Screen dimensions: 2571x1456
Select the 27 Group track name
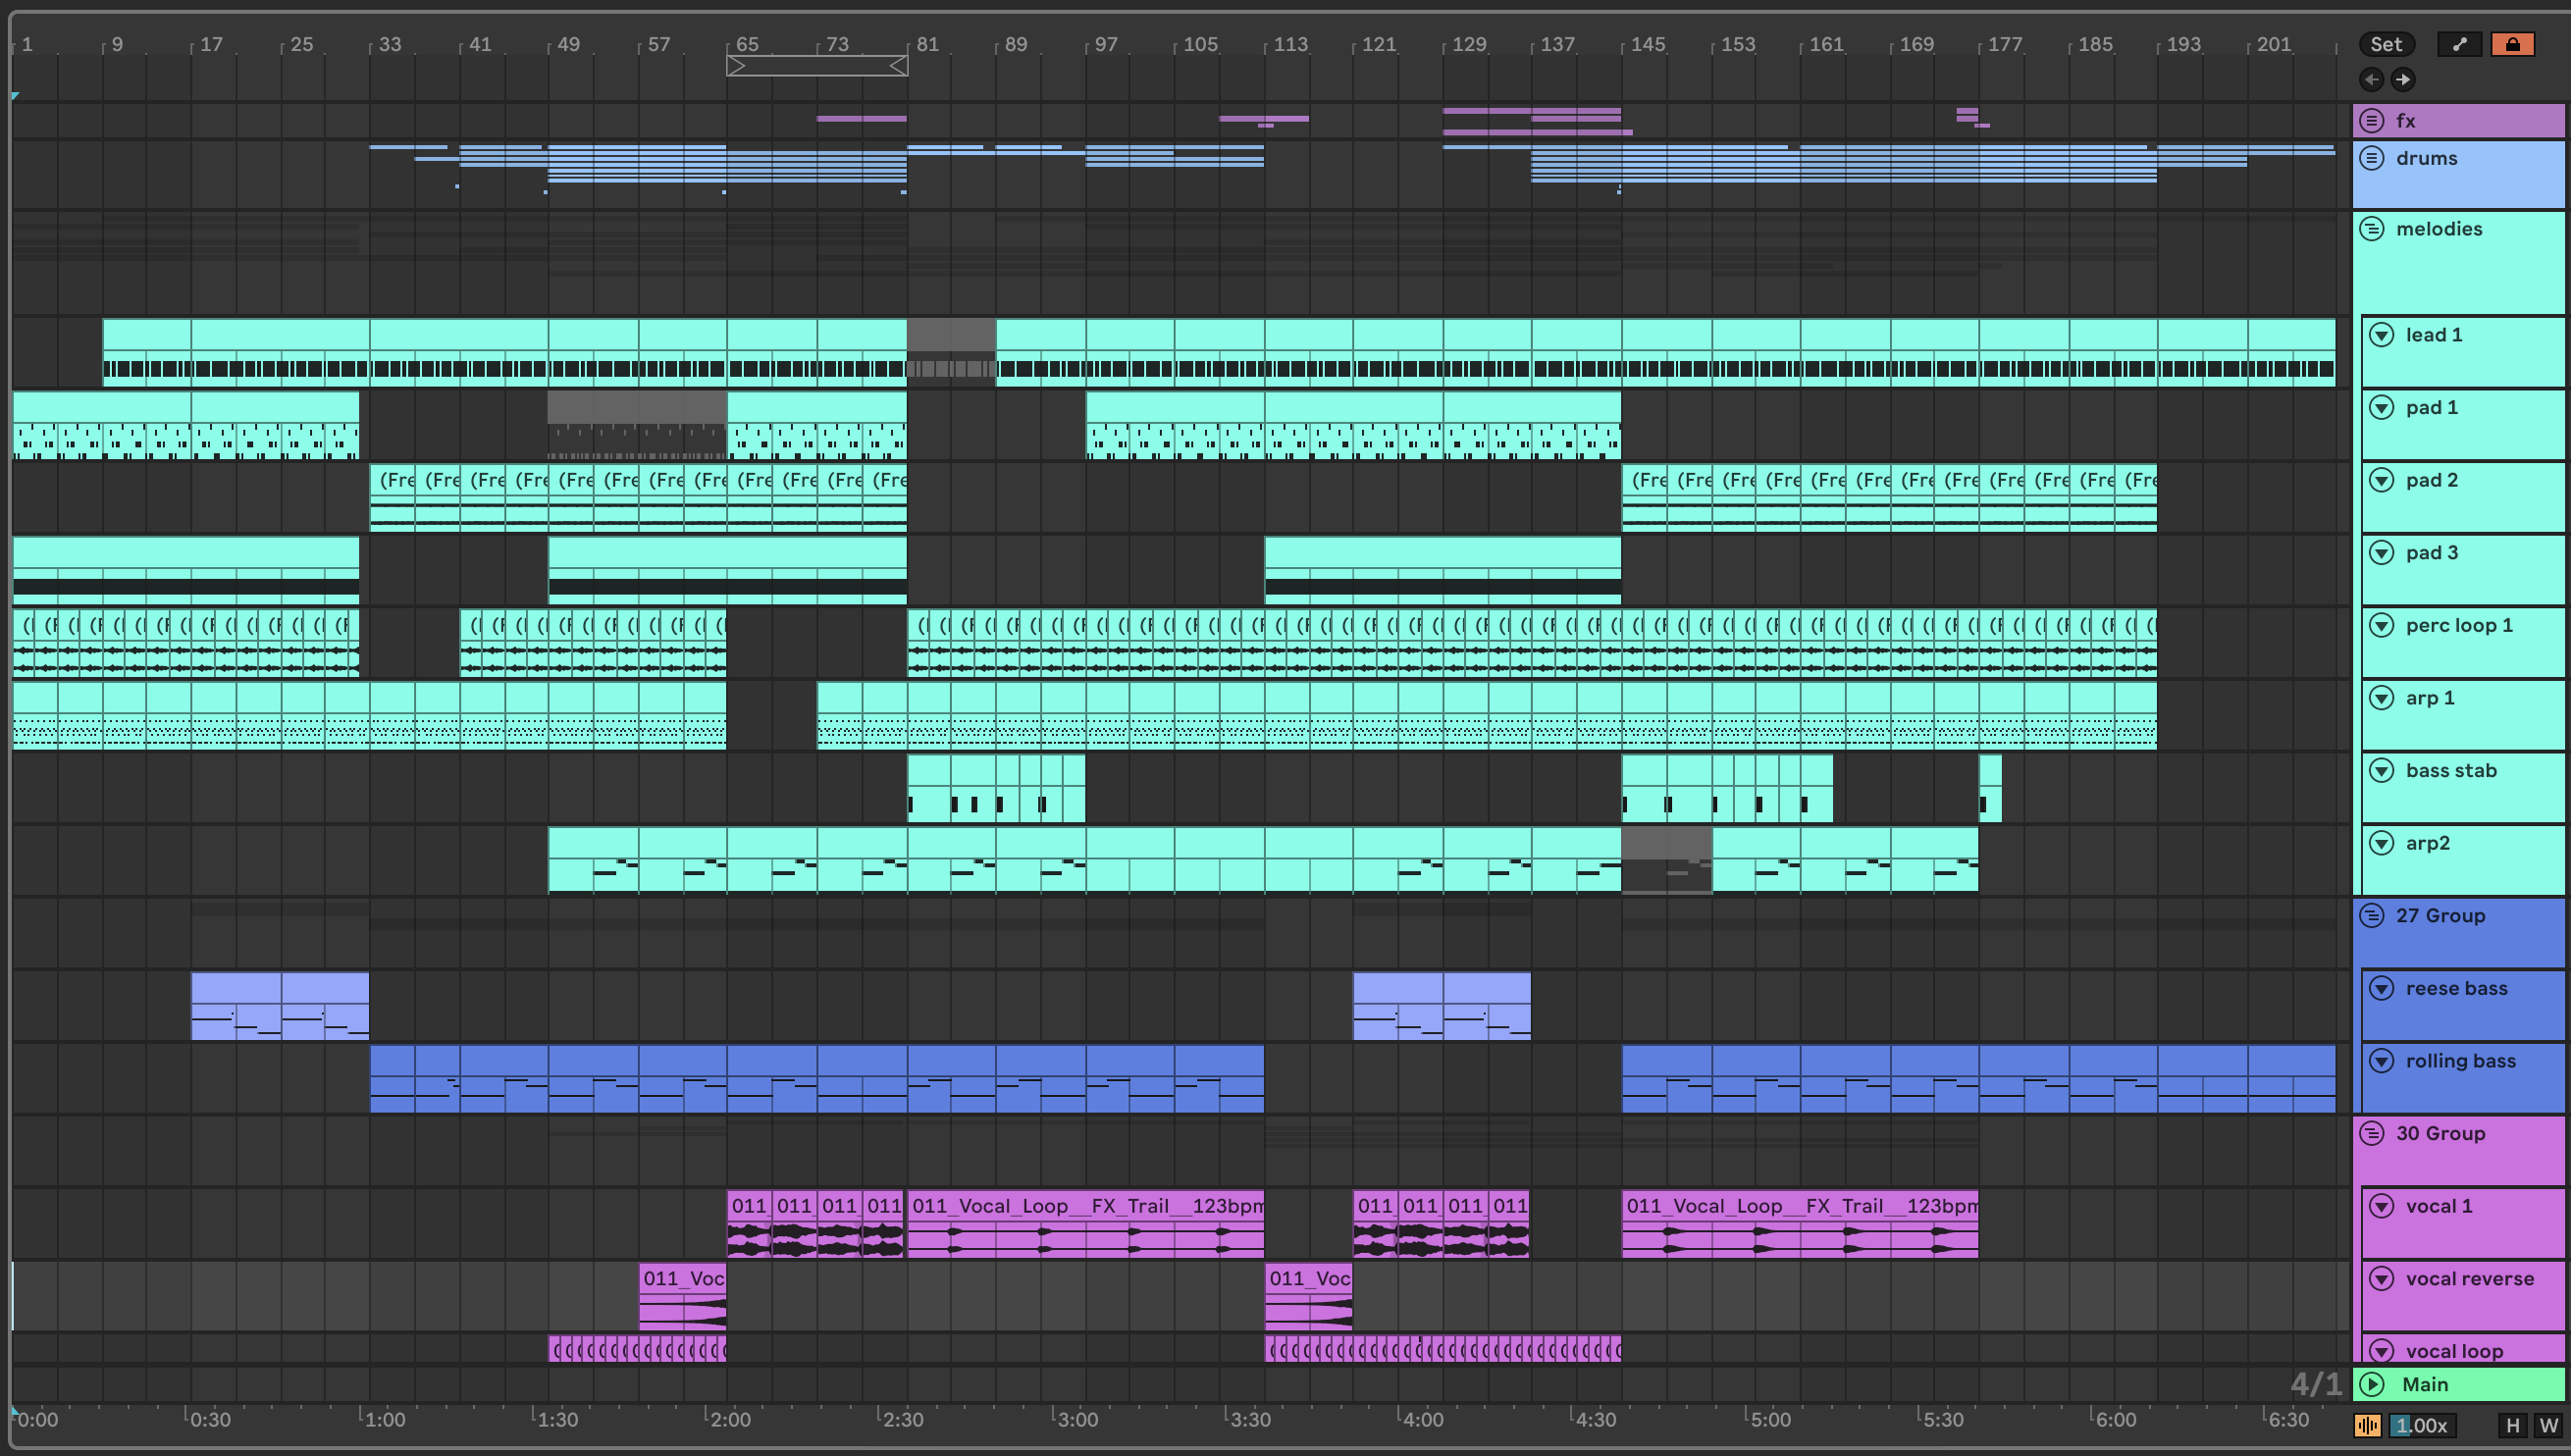click(2440, 916)
